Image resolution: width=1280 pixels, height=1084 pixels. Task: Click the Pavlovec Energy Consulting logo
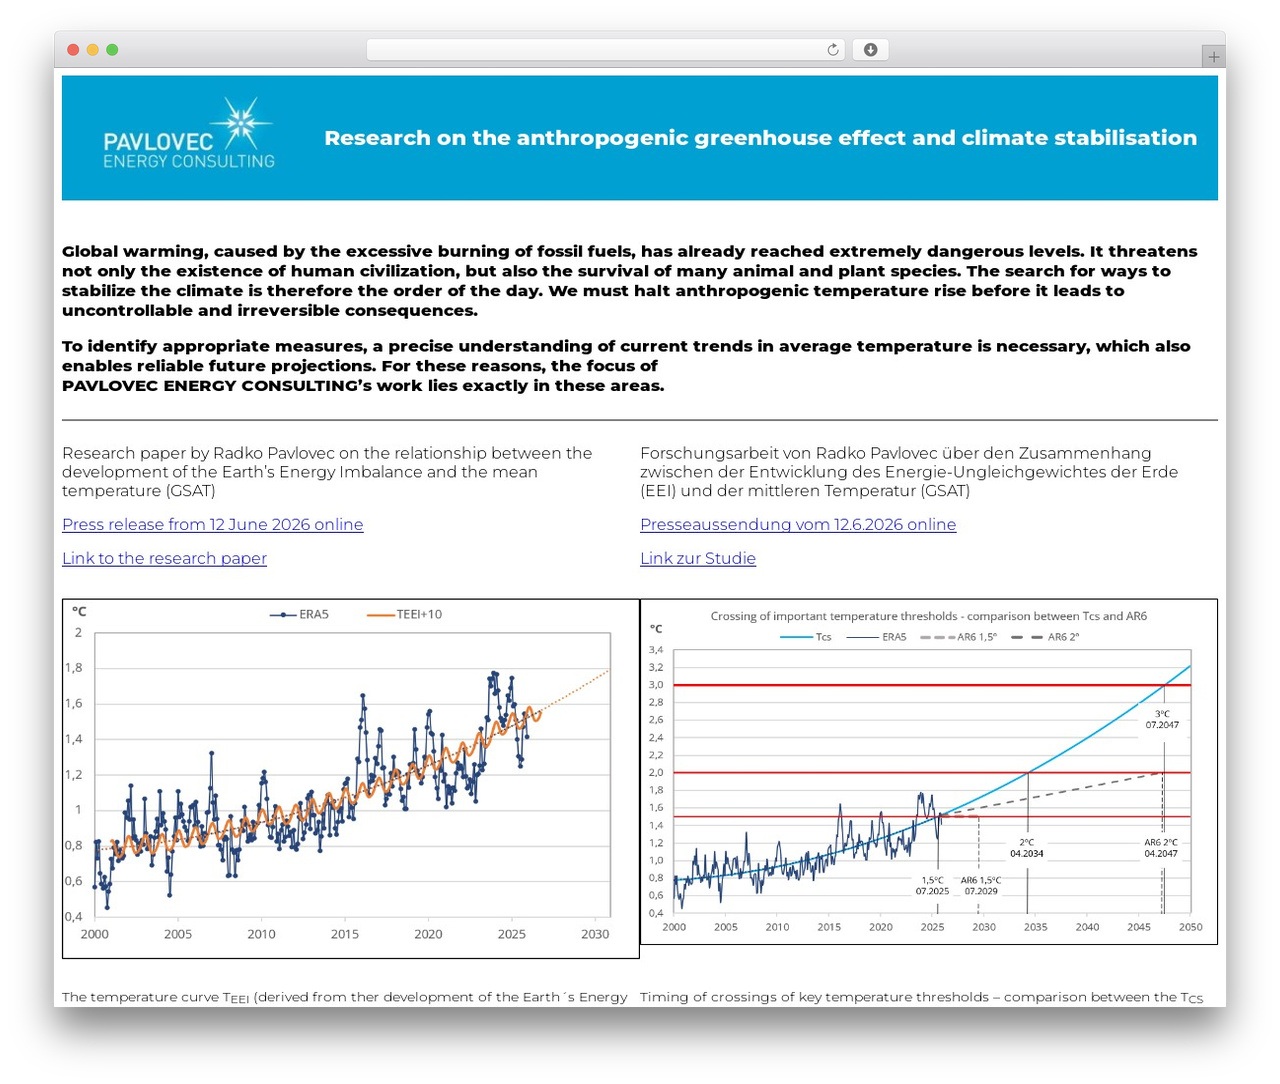(x=189, y=134)
